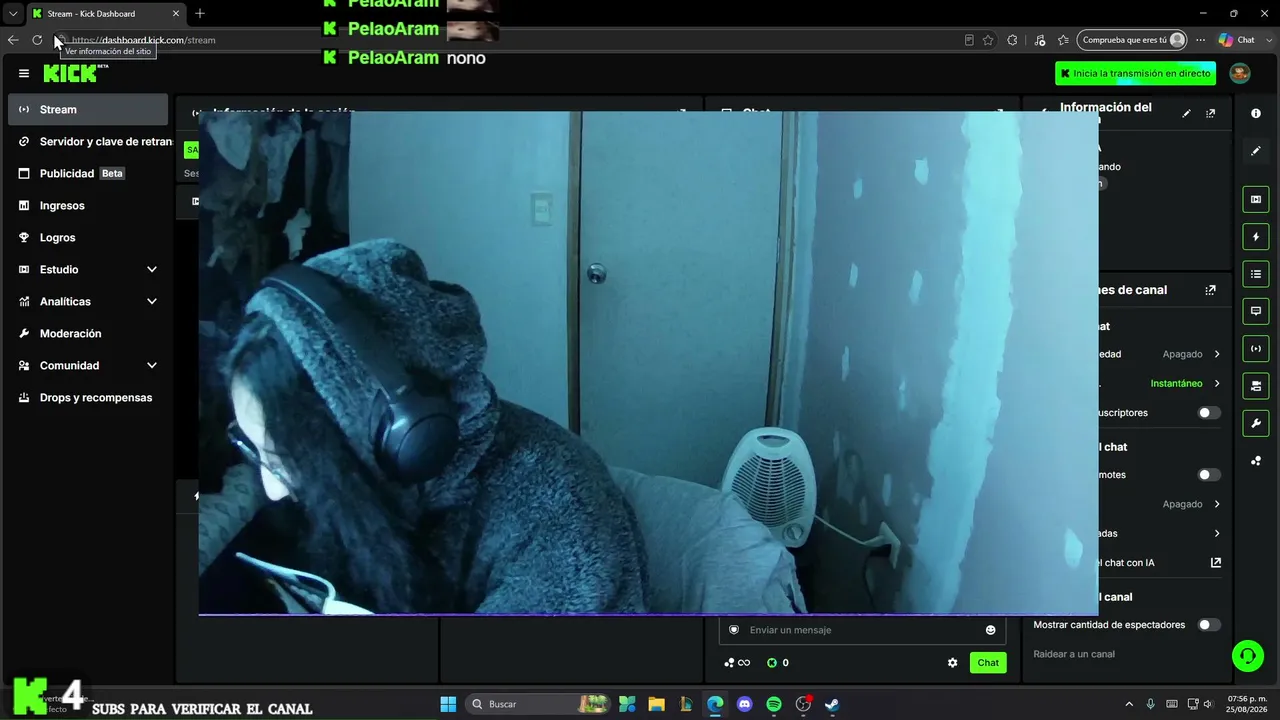Open Spotify from the taskbar
Screen dimensions: 1280x720
[x=774, y=704]
